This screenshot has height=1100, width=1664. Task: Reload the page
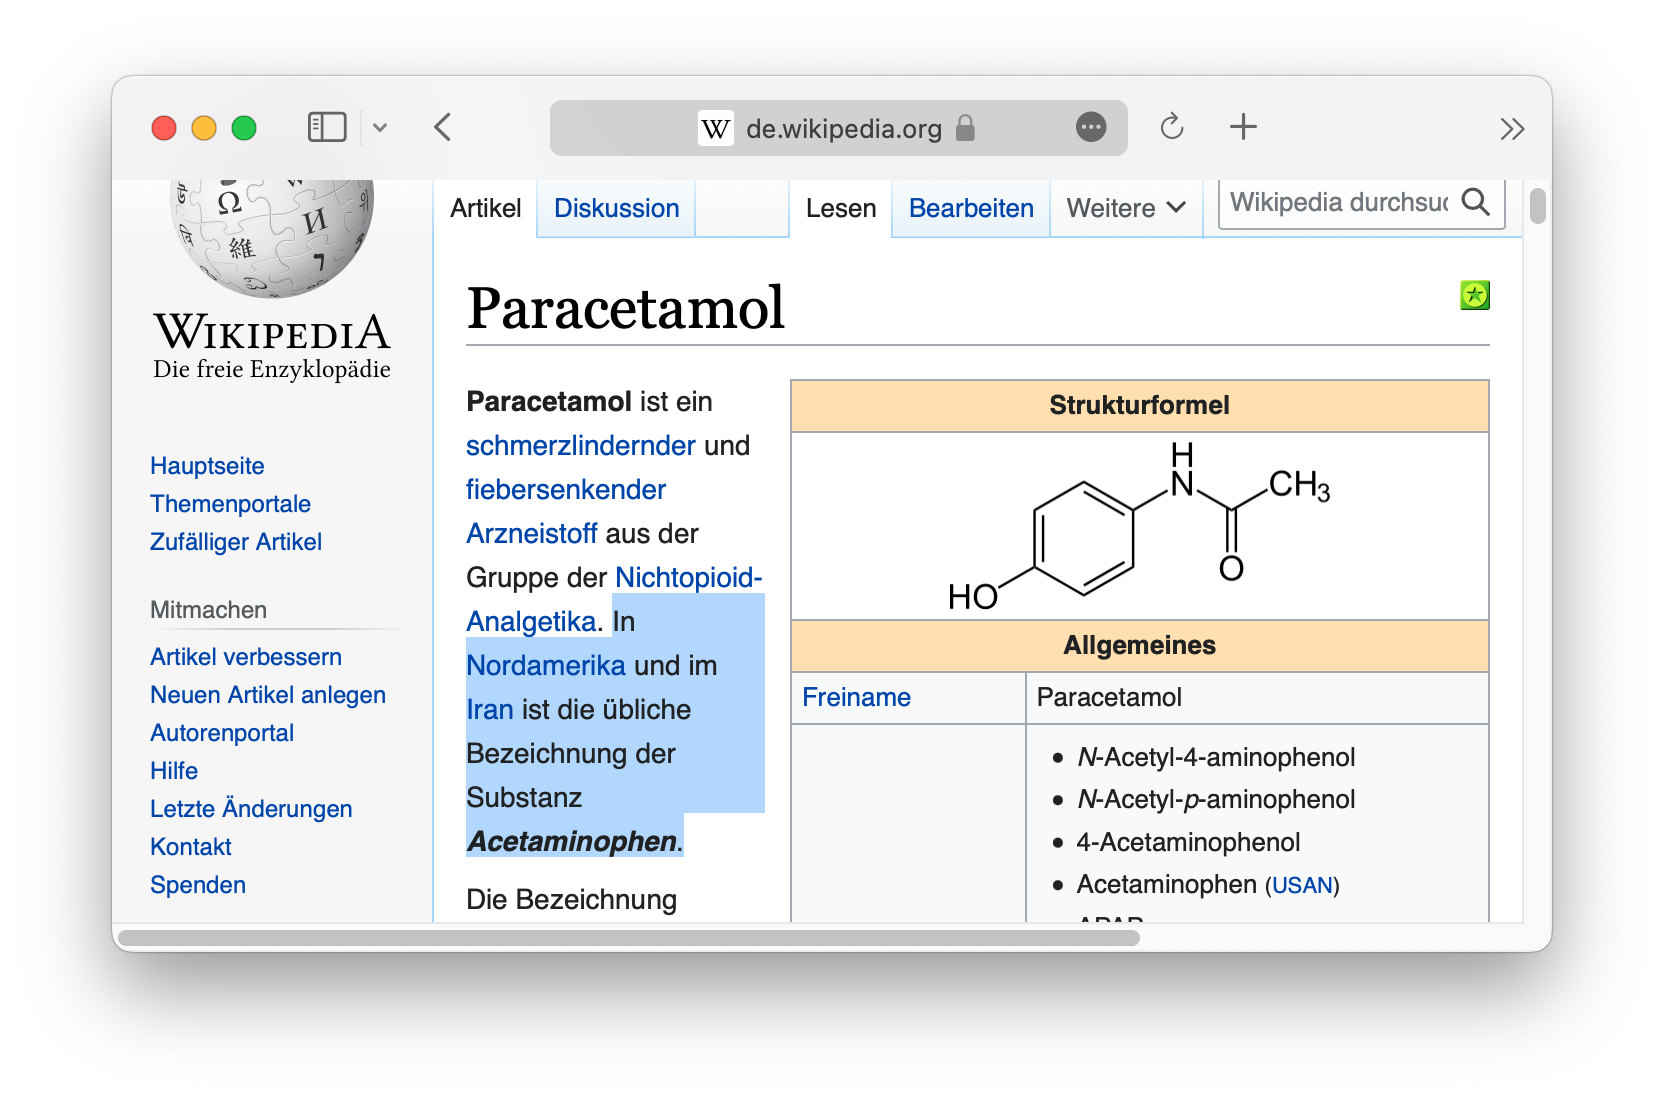click(x=1172, y=127)
